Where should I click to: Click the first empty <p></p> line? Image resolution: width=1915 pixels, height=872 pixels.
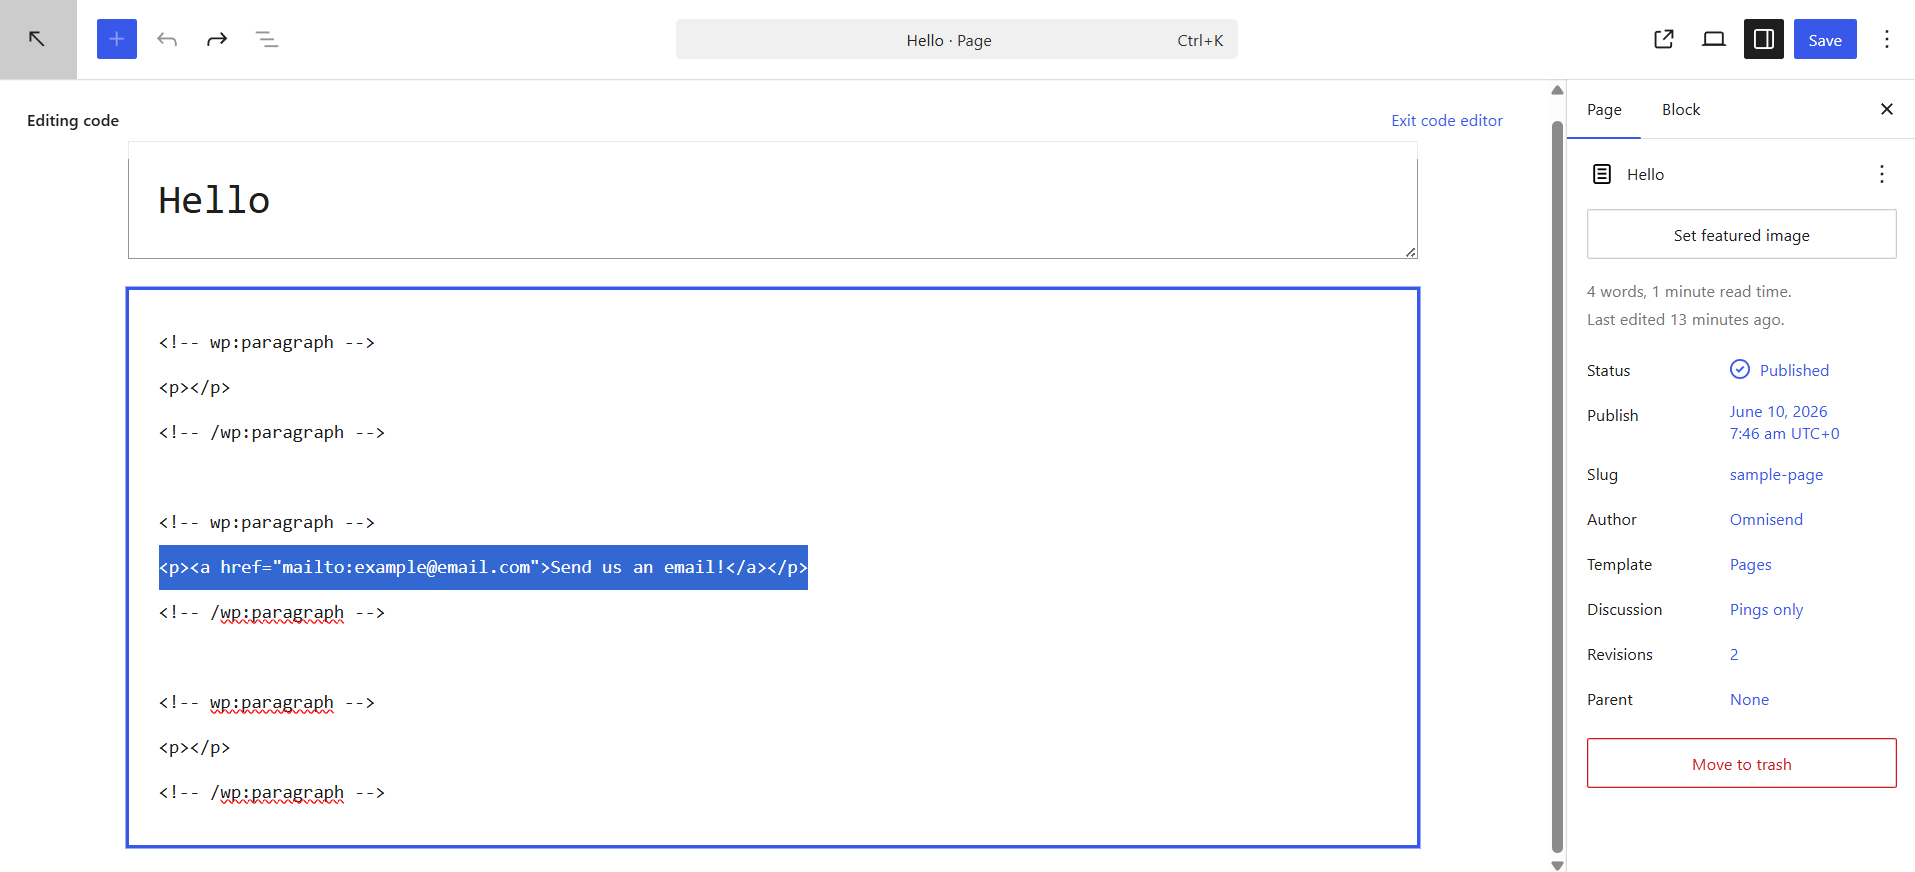pyautogui.click(x=194, y=387)
